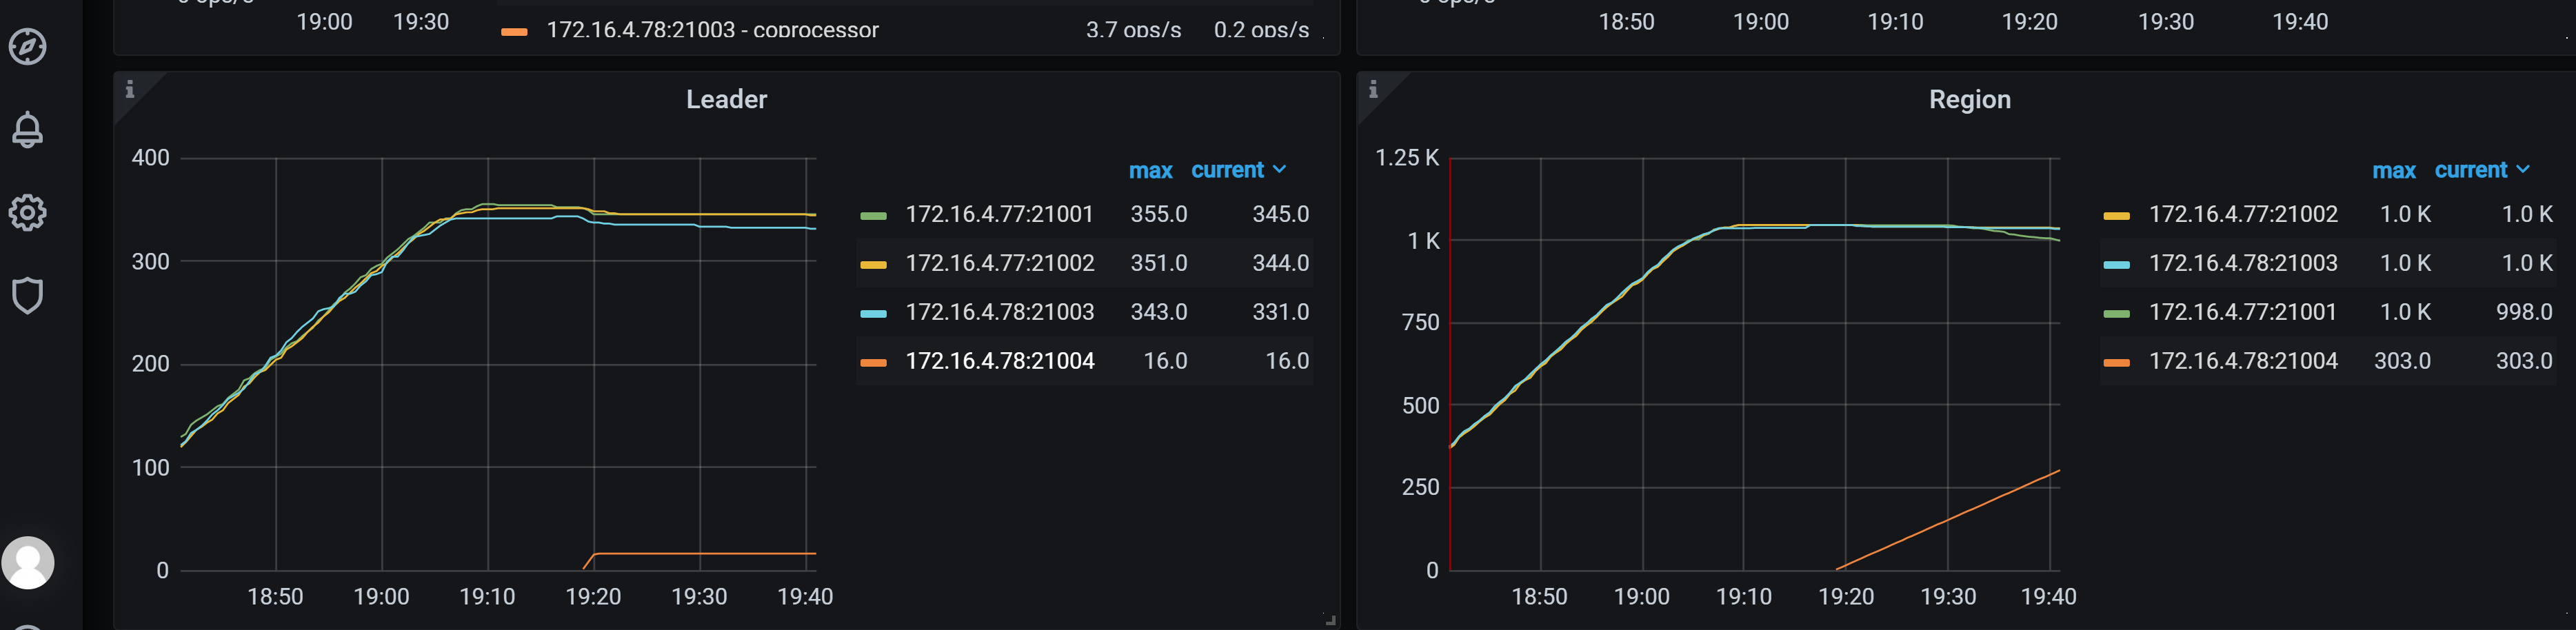The image size is (2576, 630).
Task: Click current value 344.0 in Leader legend
Action: point(1280,263)
